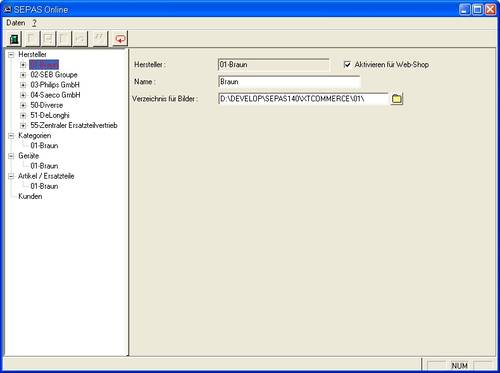Select the Geräte tree item
Screen dimensions: 500x373
coord(29,156)
